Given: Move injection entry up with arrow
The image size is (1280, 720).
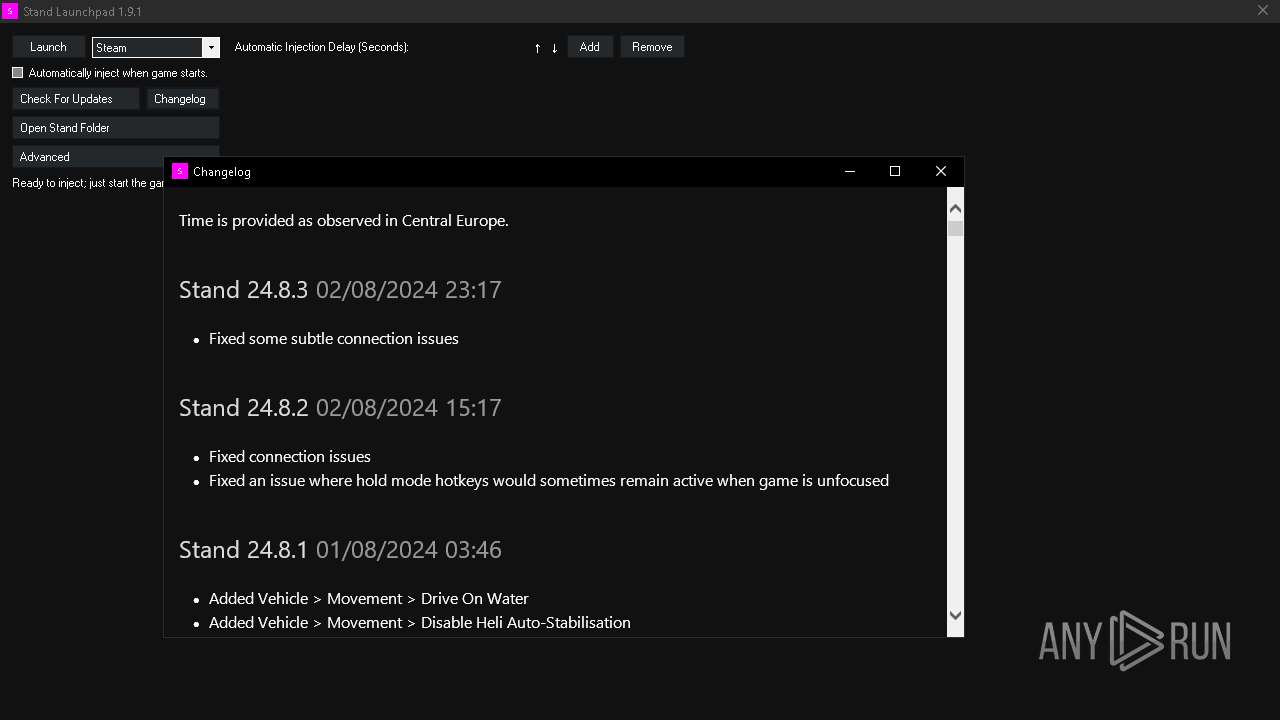Looking at the screenshot, I should point(537,48).
